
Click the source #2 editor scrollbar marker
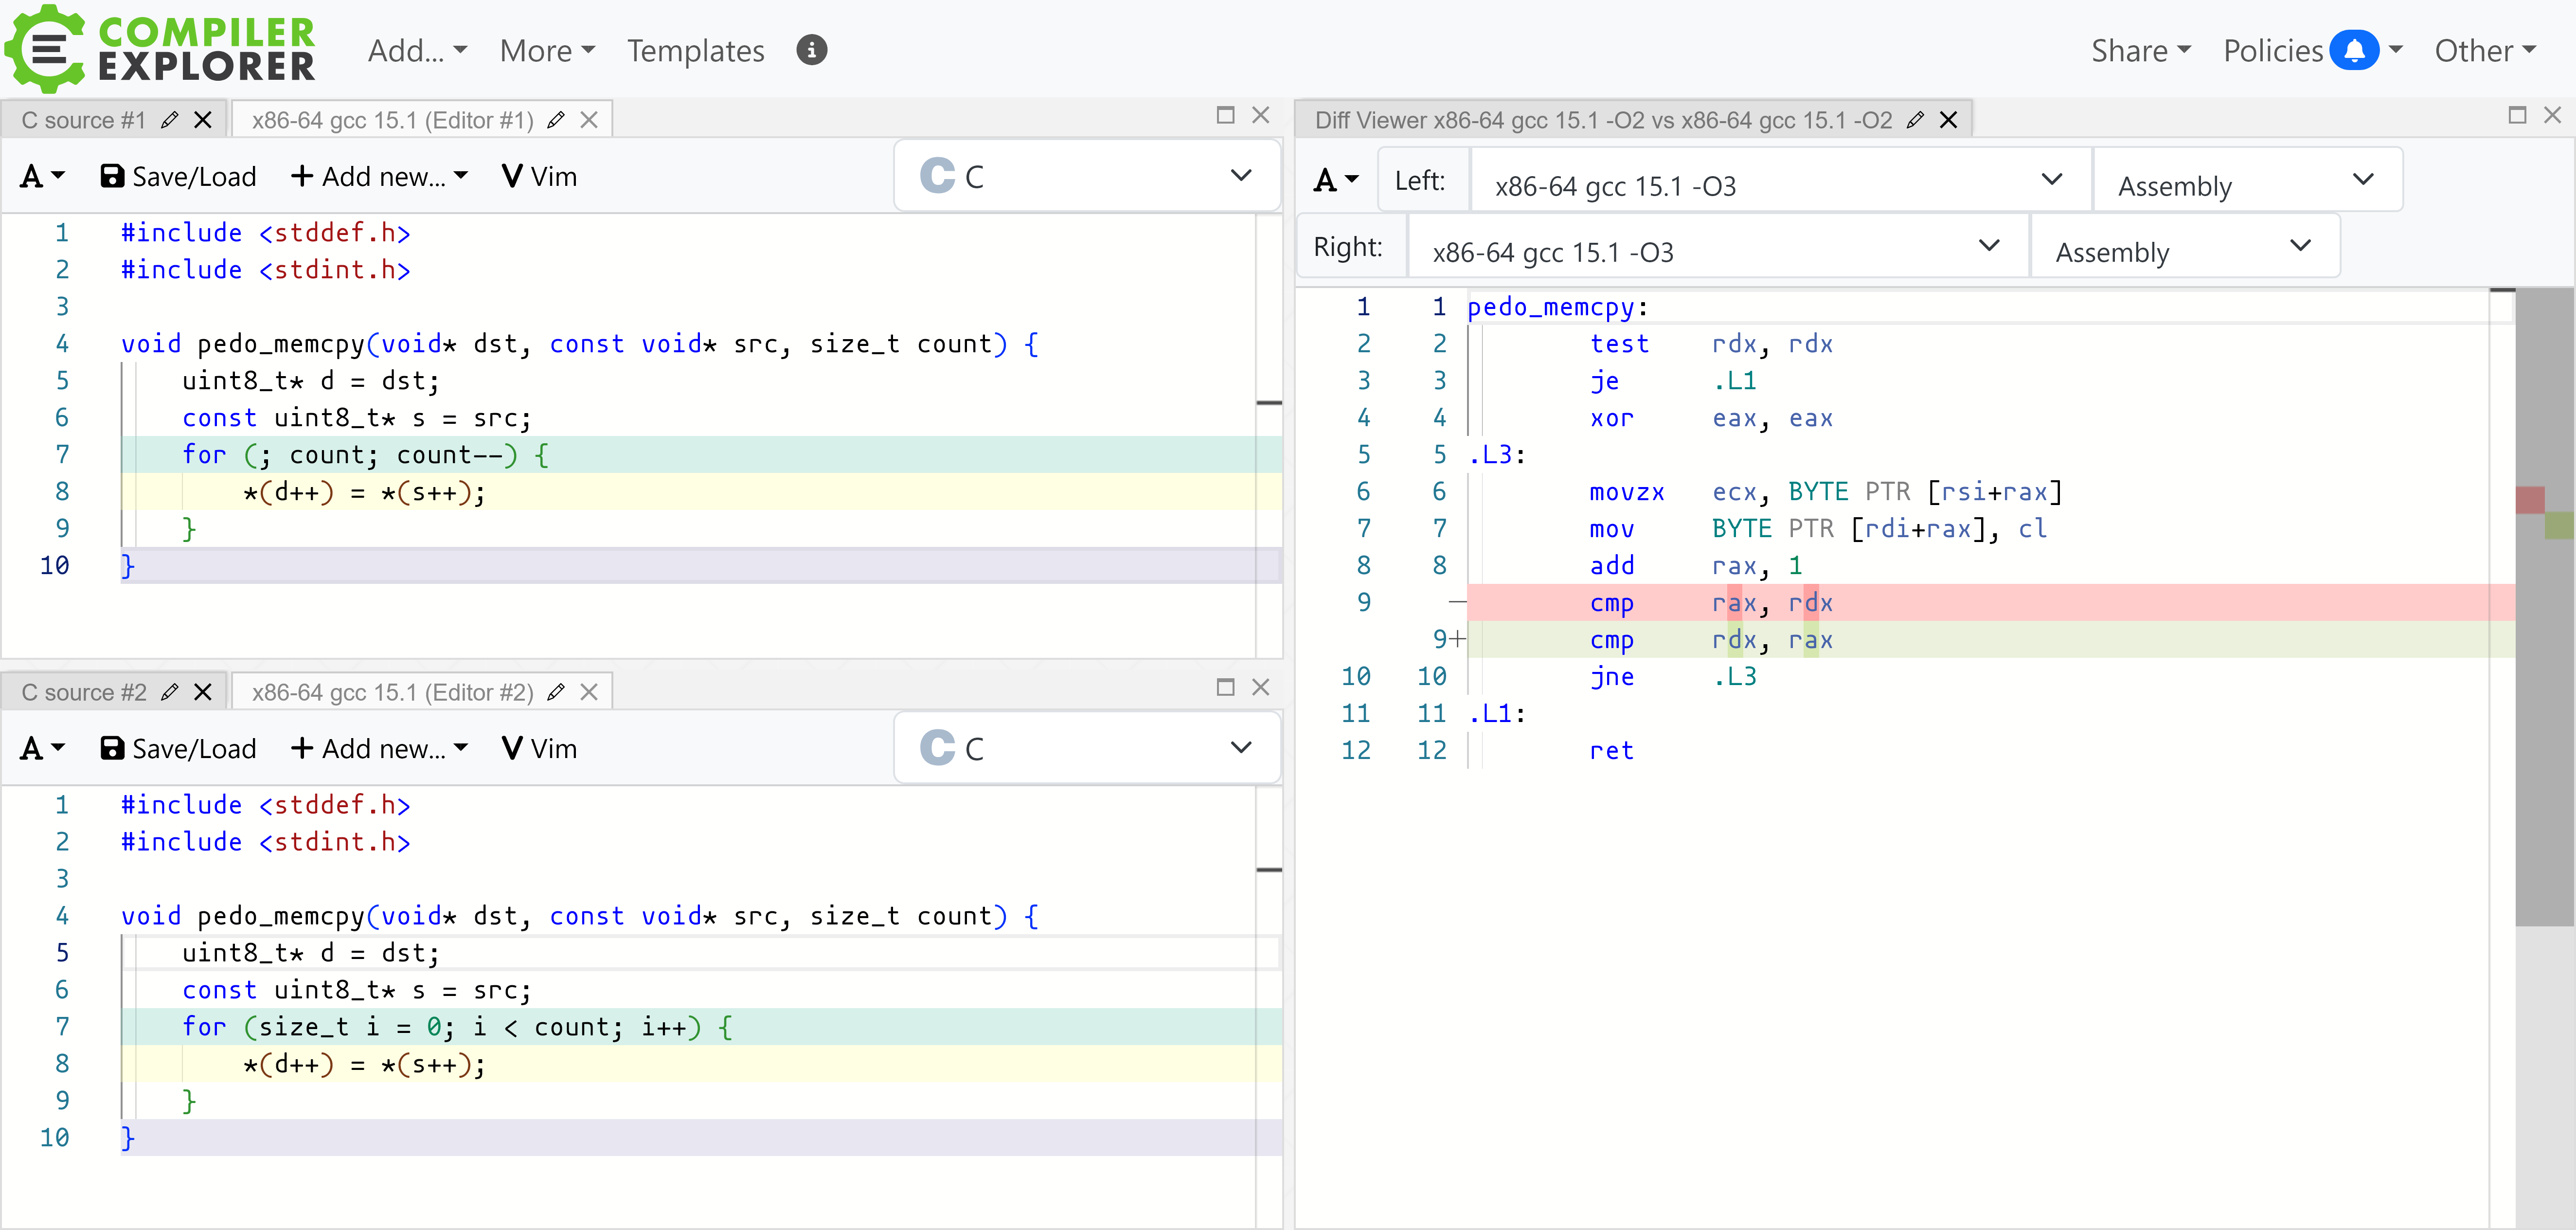pos(1269,870)
